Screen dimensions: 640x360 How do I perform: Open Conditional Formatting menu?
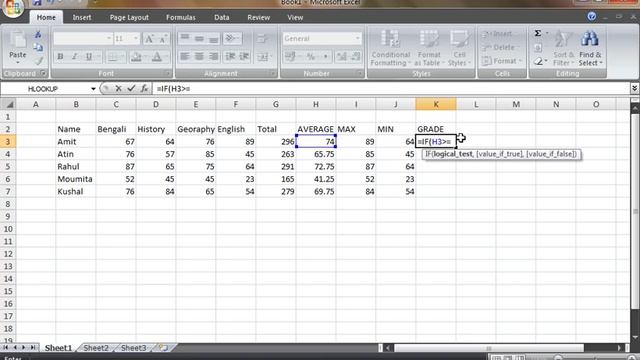(390, 48)
